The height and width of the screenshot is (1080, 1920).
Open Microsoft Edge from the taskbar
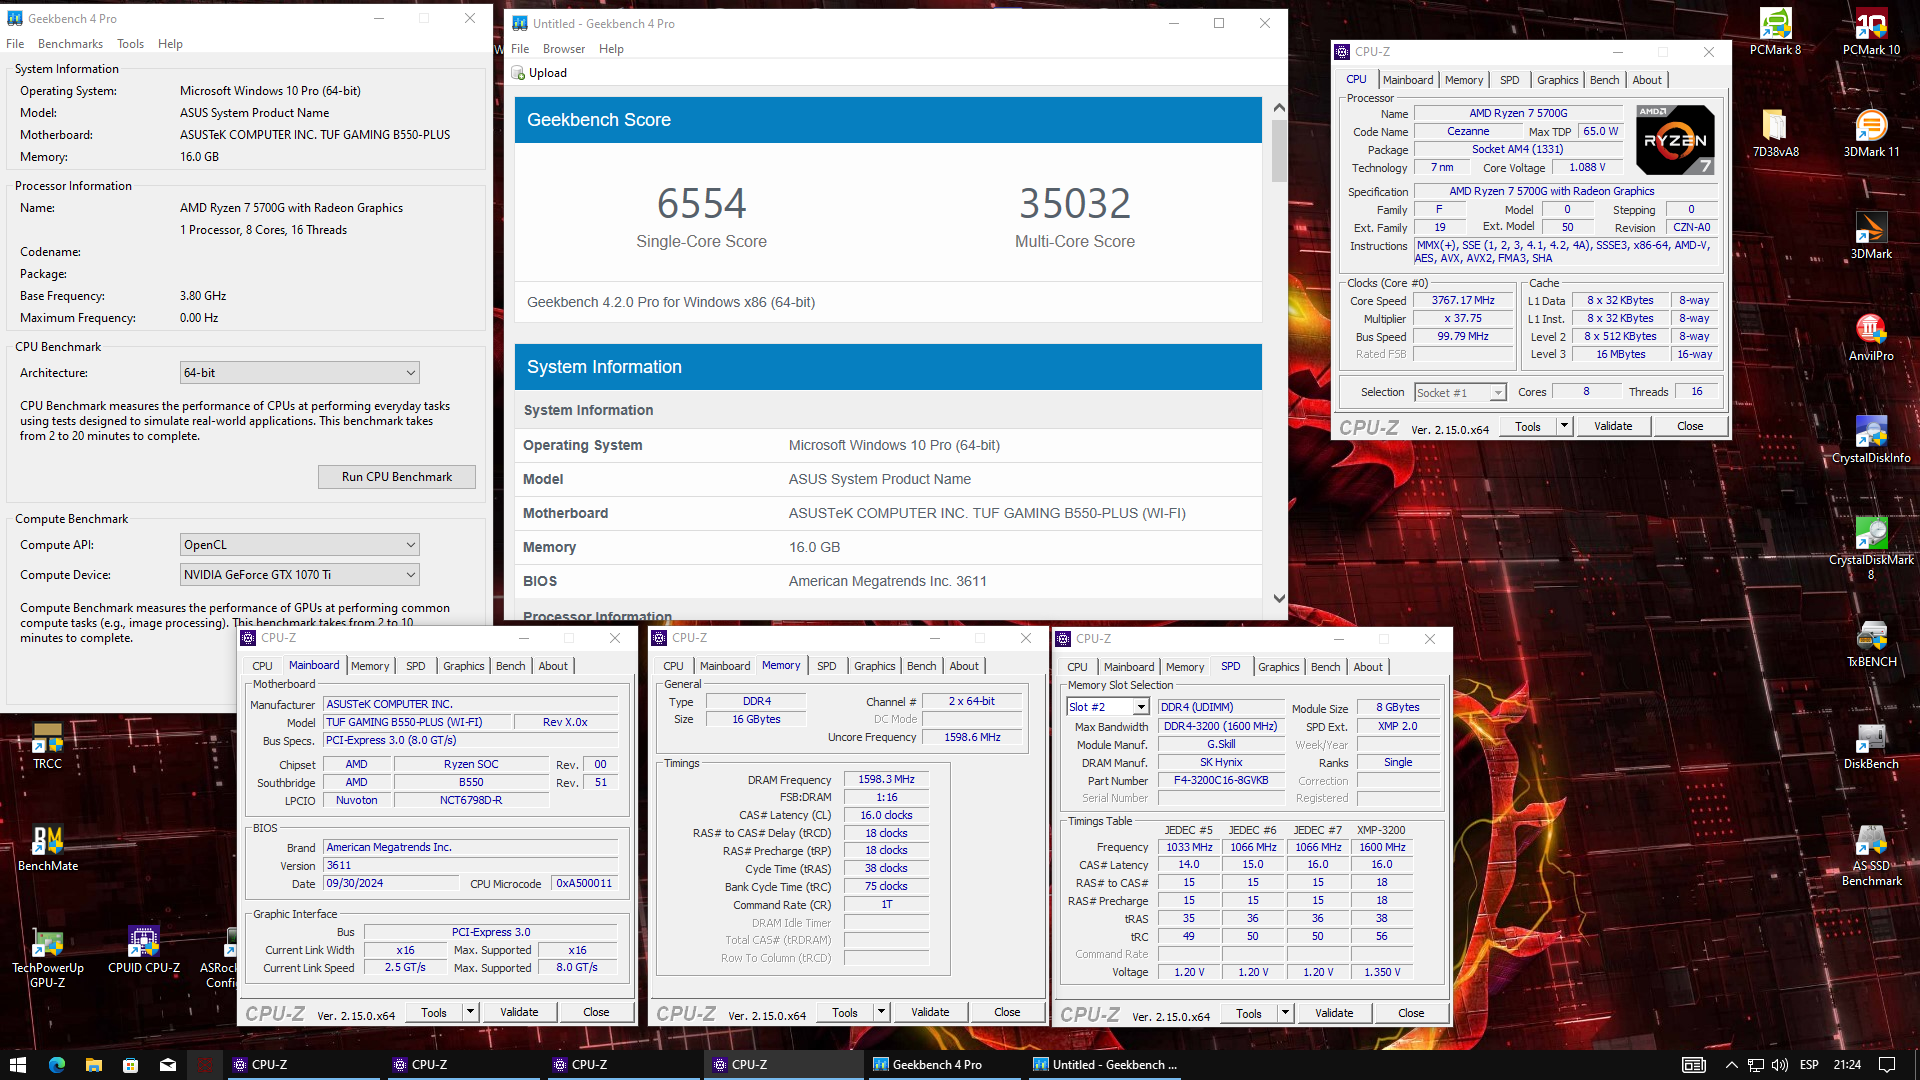(56, 1064)
